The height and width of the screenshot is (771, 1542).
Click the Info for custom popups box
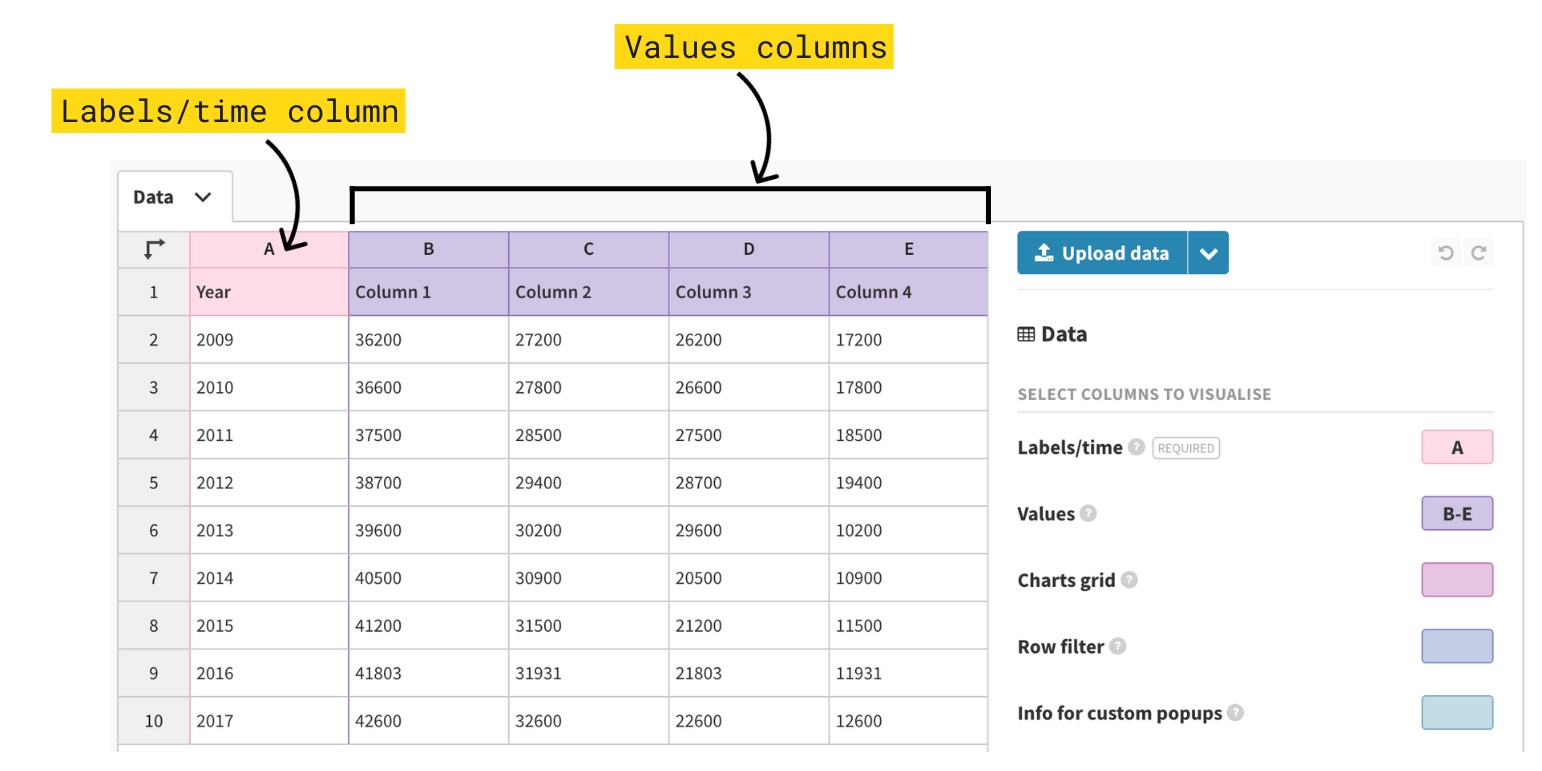pyautogui.click(x=1456, y=713)
